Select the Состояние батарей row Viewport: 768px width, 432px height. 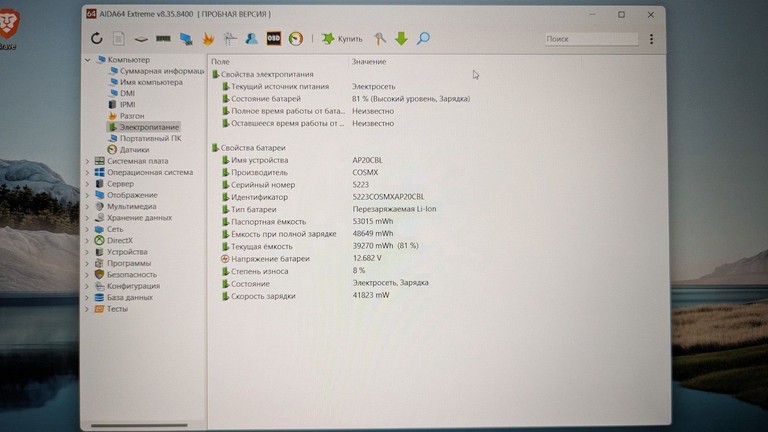pos(346,98)
